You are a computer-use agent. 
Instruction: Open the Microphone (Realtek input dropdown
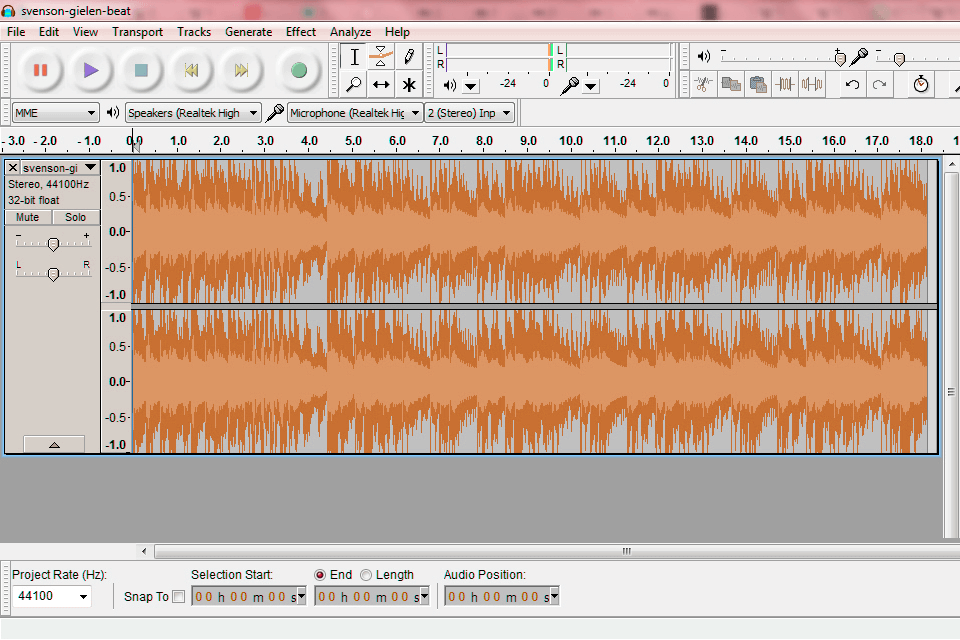point(355,113)
